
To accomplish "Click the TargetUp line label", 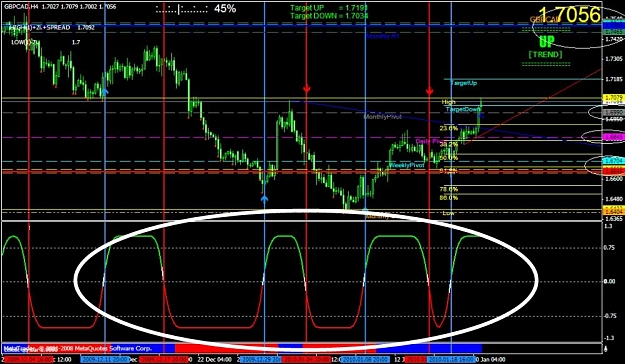I will coord(464,83).
